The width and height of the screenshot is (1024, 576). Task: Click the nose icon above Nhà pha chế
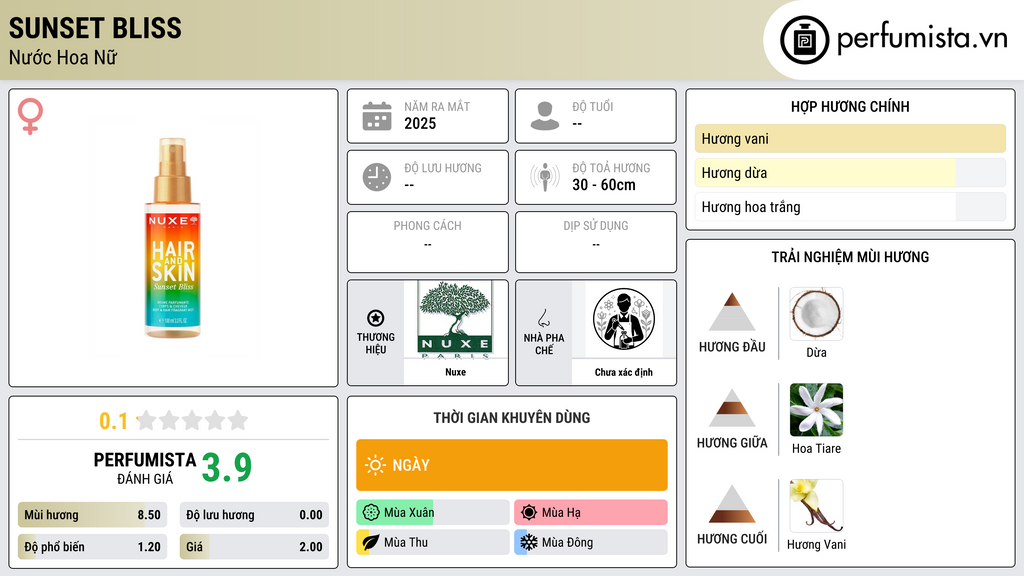[x=543, y=318]
